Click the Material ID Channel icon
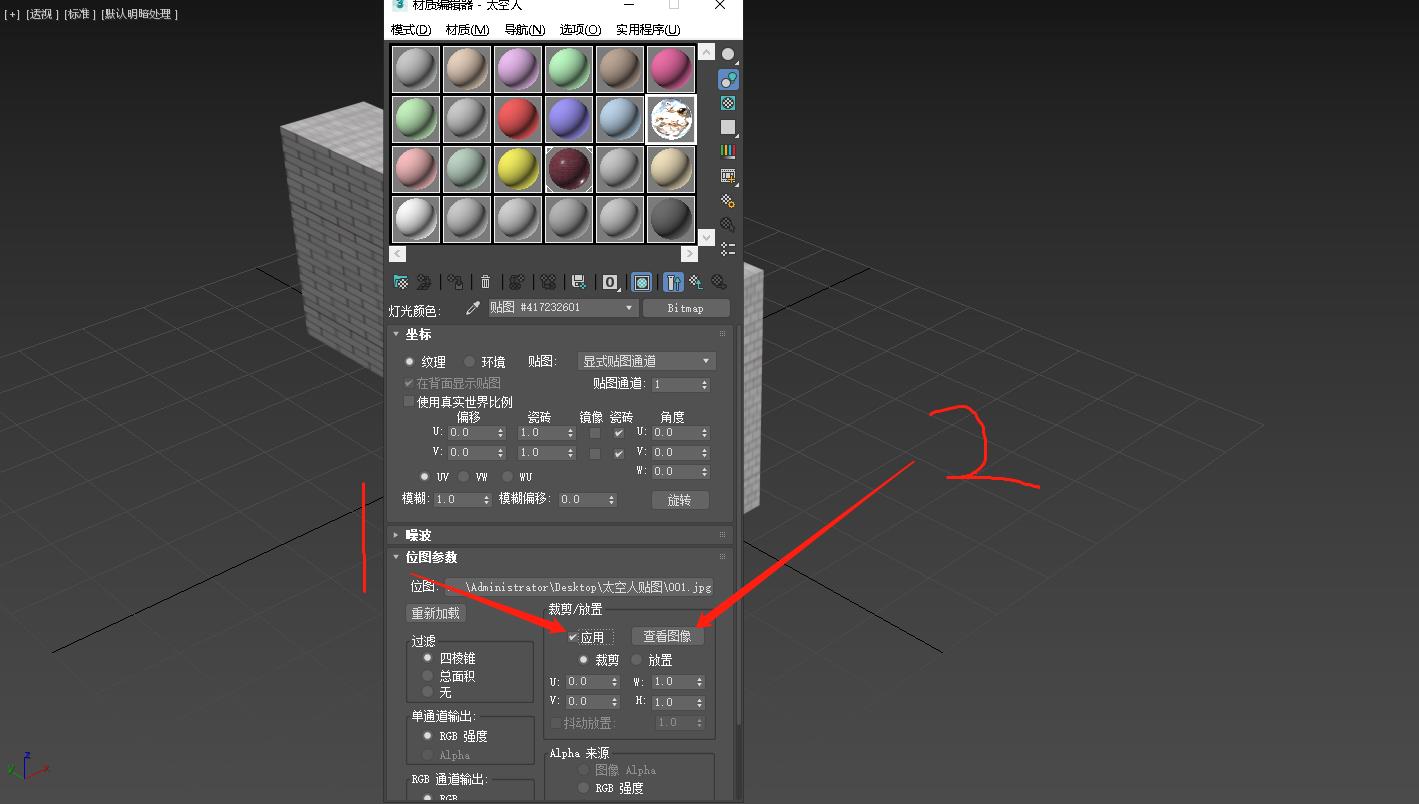 pyautogui.click(x=610, y=282)
